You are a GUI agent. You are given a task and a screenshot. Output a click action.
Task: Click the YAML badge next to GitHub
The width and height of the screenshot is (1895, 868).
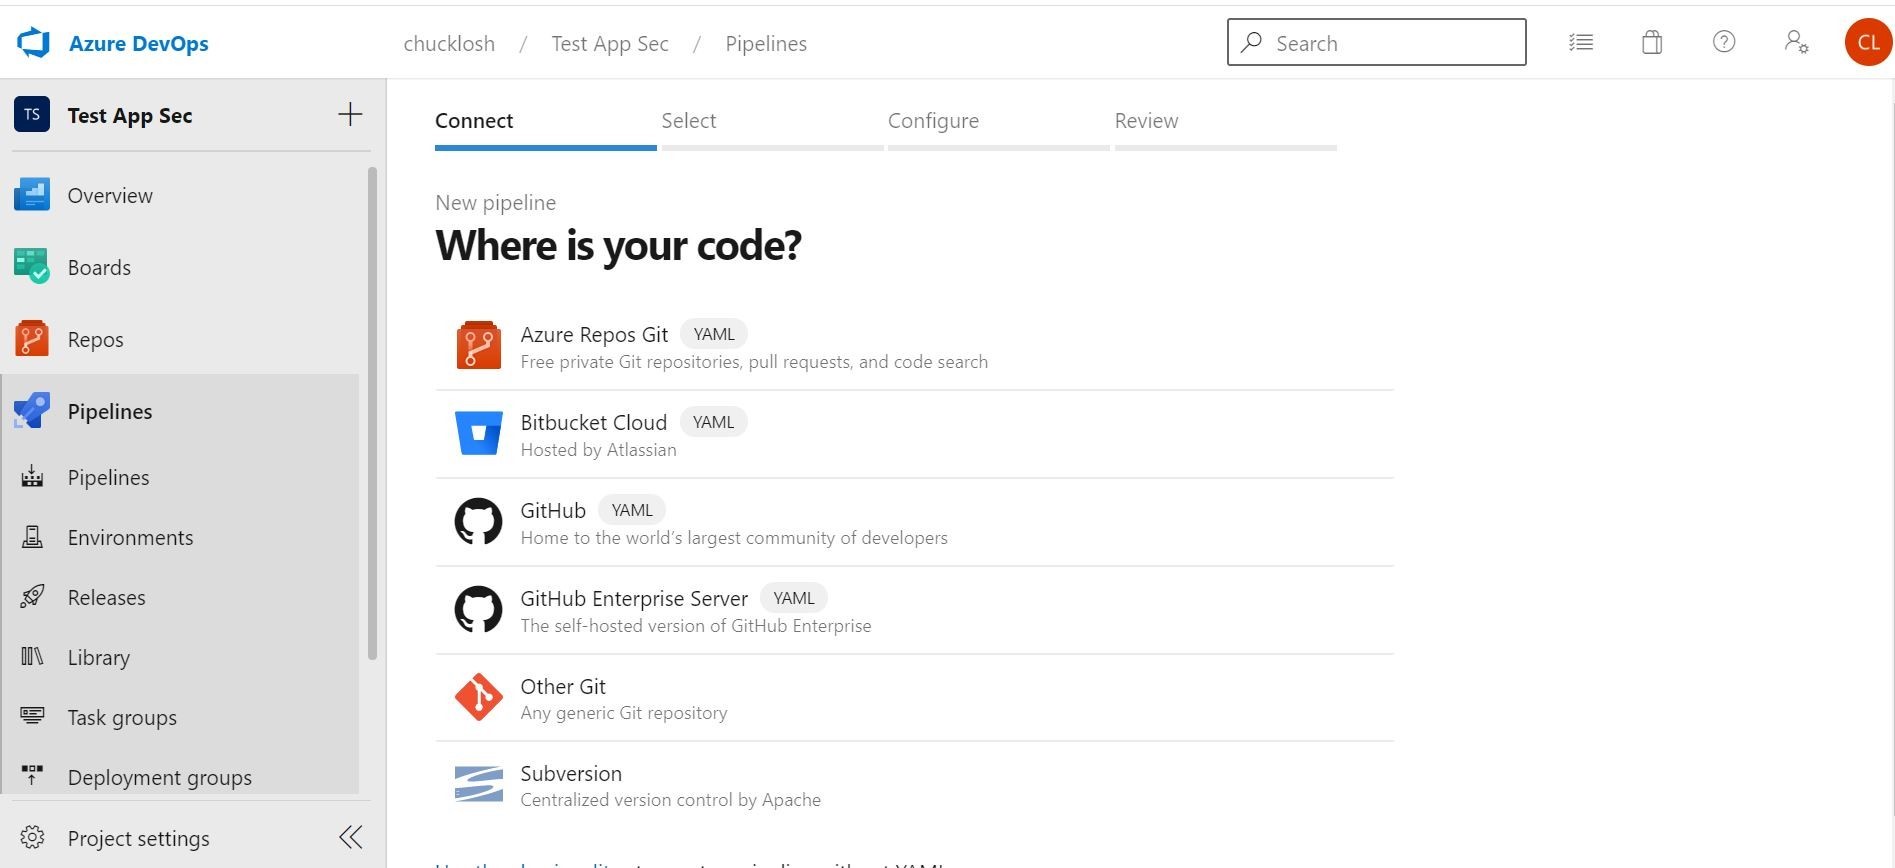[x=632, y=510]
